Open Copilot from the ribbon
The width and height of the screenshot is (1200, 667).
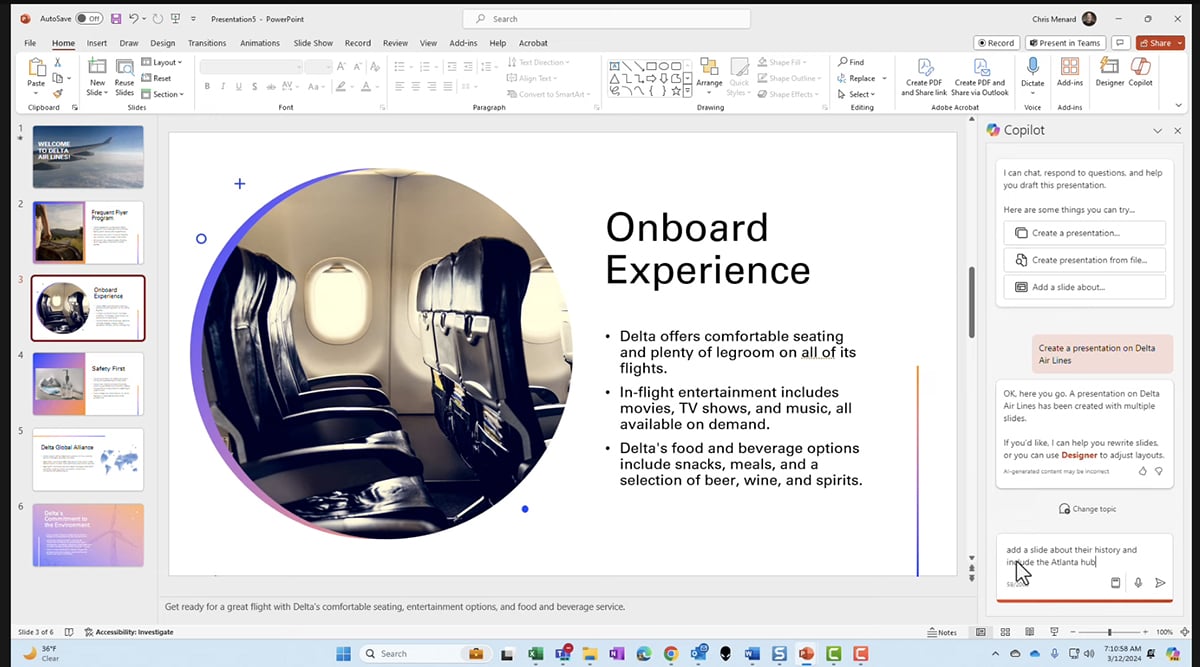click(x=1141, y=78)
